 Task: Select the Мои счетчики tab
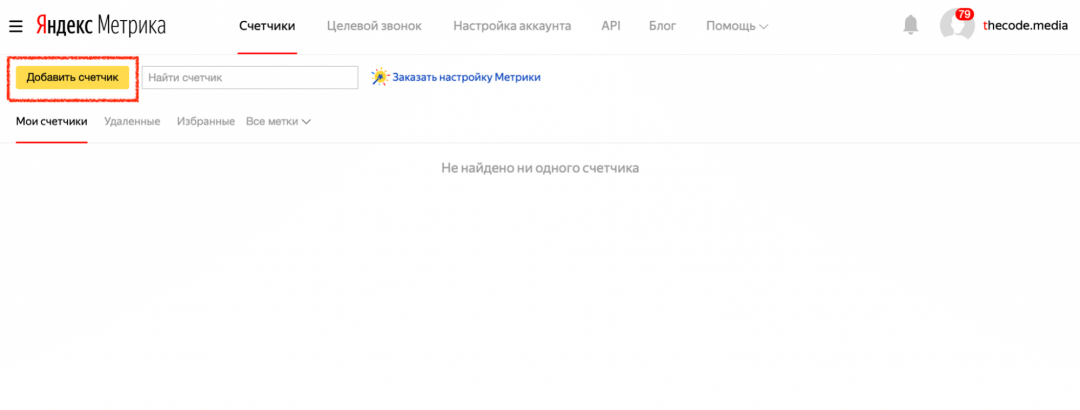pyautogui.click(x=52, y=121)
